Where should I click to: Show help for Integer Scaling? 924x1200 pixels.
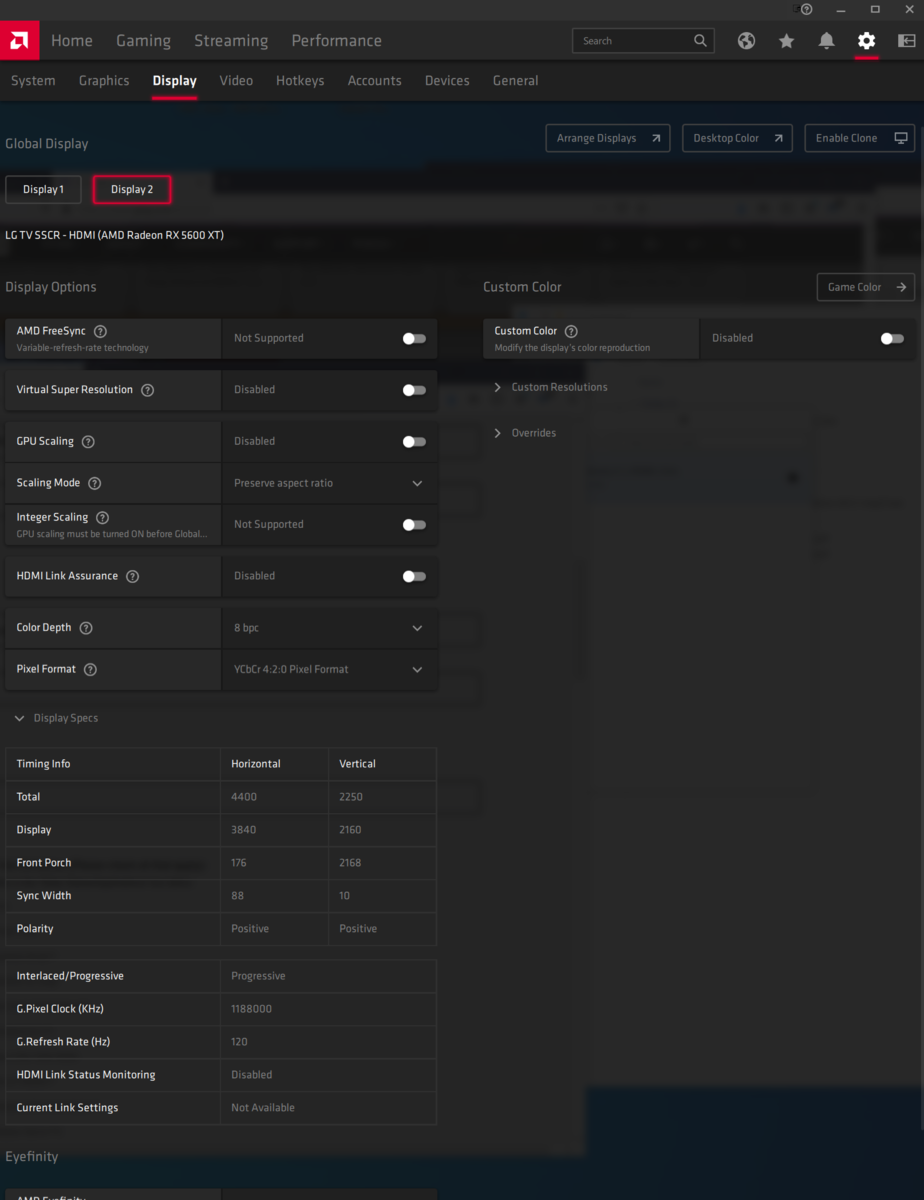(x=102, y=517)
